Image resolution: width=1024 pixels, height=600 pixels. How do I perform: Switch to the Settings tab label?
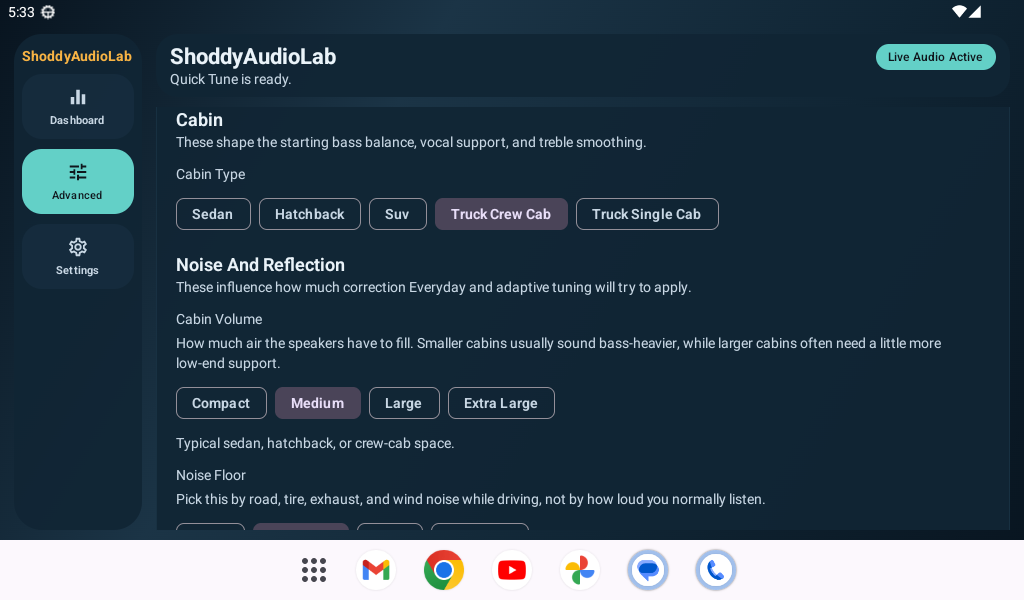pyautogui.click(x=77, y=270)
